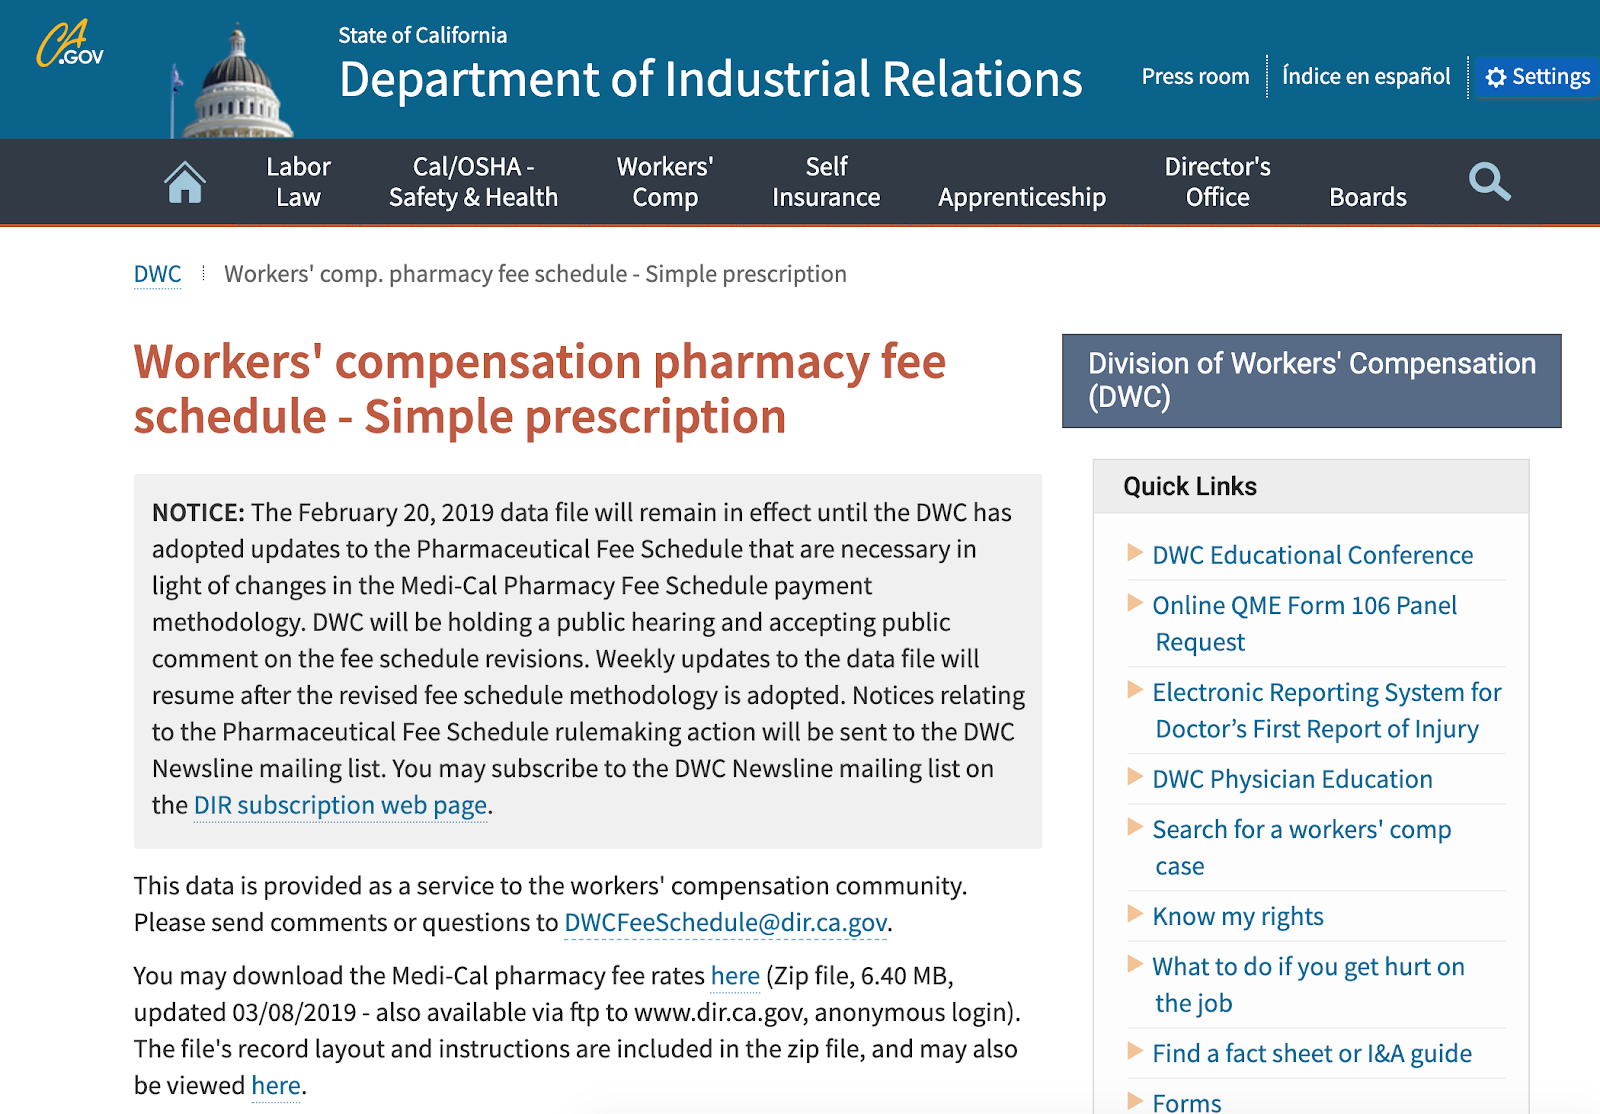The height and width of the screenshot is (1114, 1600).
Task: Follow the DIR subscription web page link
Action: point(340,805)
